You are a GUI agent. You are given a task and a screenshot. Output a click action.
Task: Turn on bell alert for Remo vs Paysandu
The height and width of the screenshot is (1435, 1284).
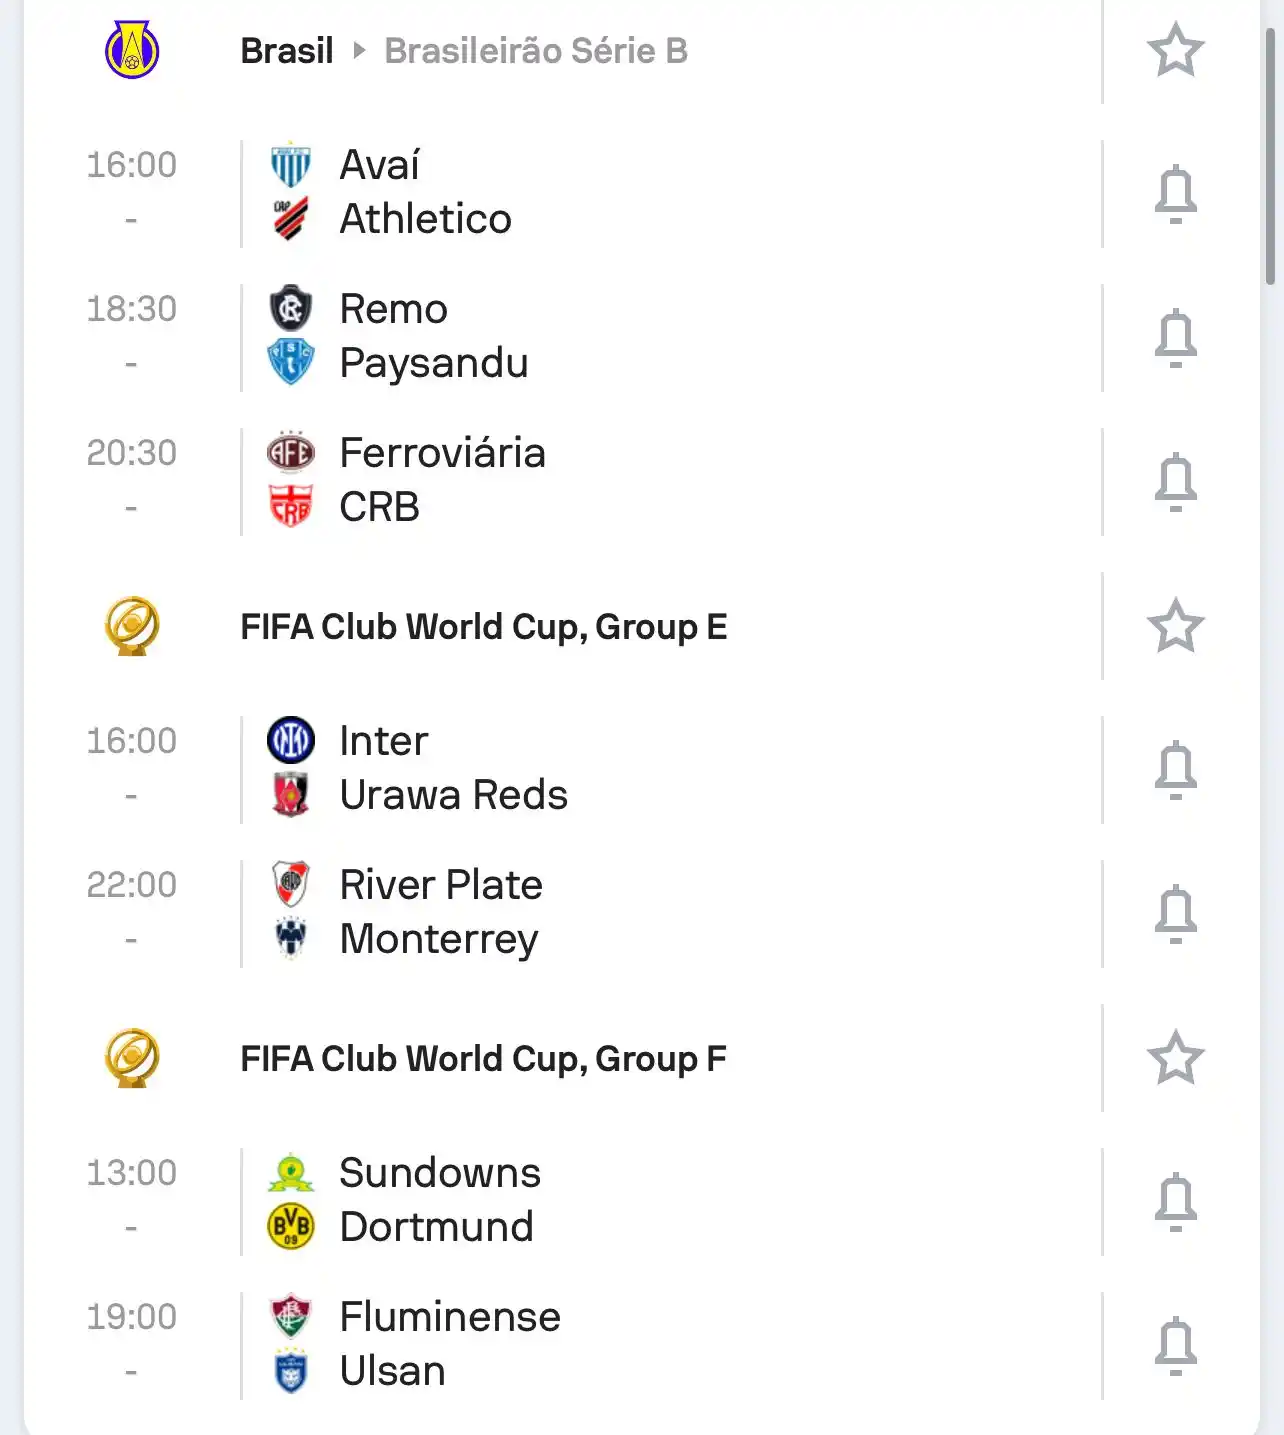point(1175,338)
